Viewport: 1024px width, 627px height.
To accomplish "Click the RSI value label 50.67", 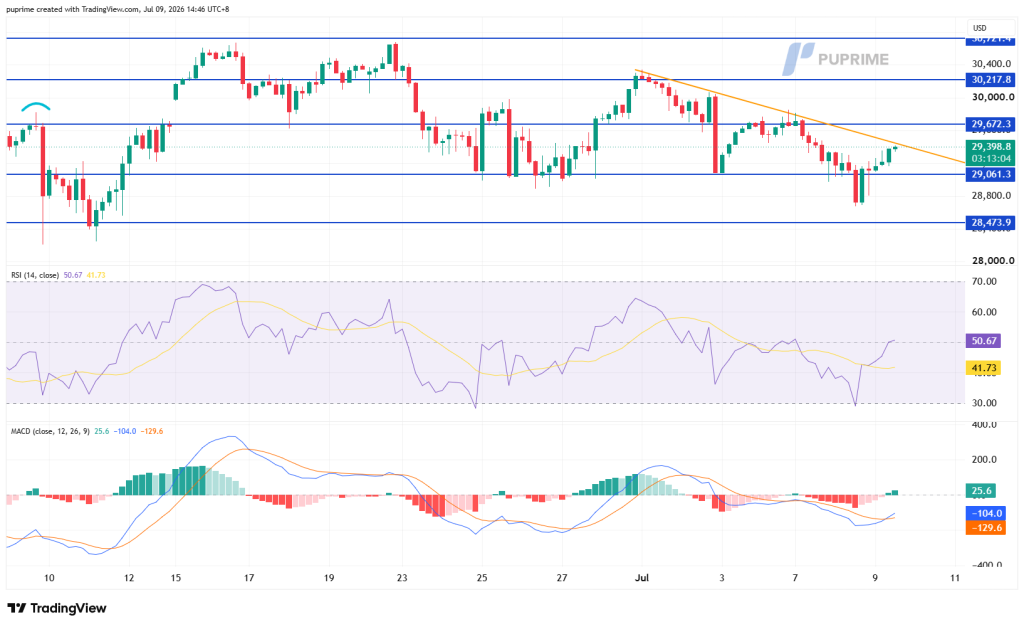I will point(984,341).
